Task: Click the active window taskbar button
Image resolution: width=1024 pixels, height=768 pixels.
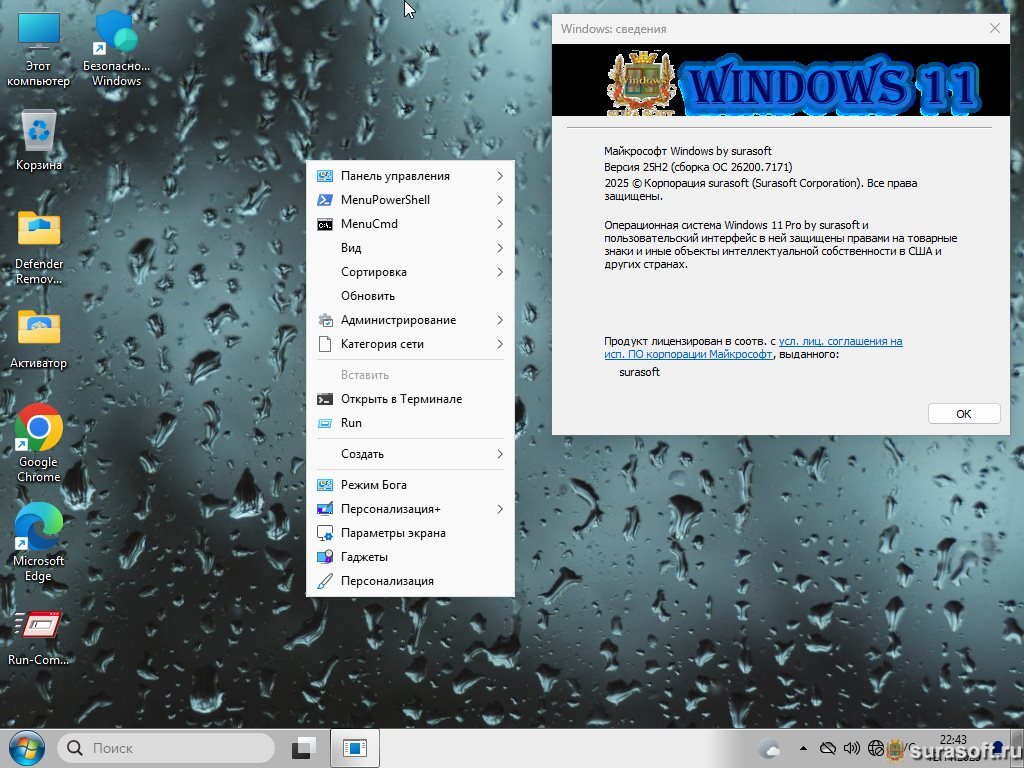Action: 355,748
